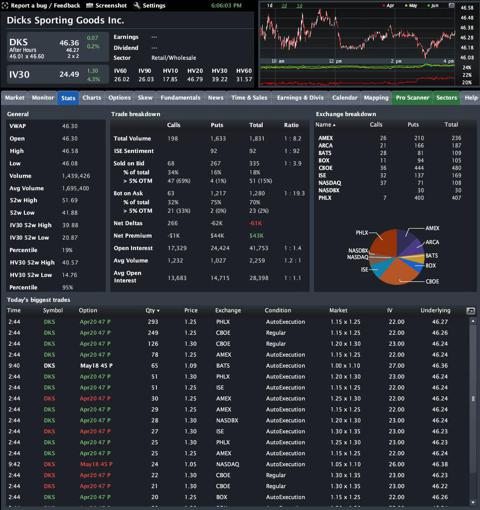Click the bug report icon
The image size is (480, 510).
click(x=5, y=5)
